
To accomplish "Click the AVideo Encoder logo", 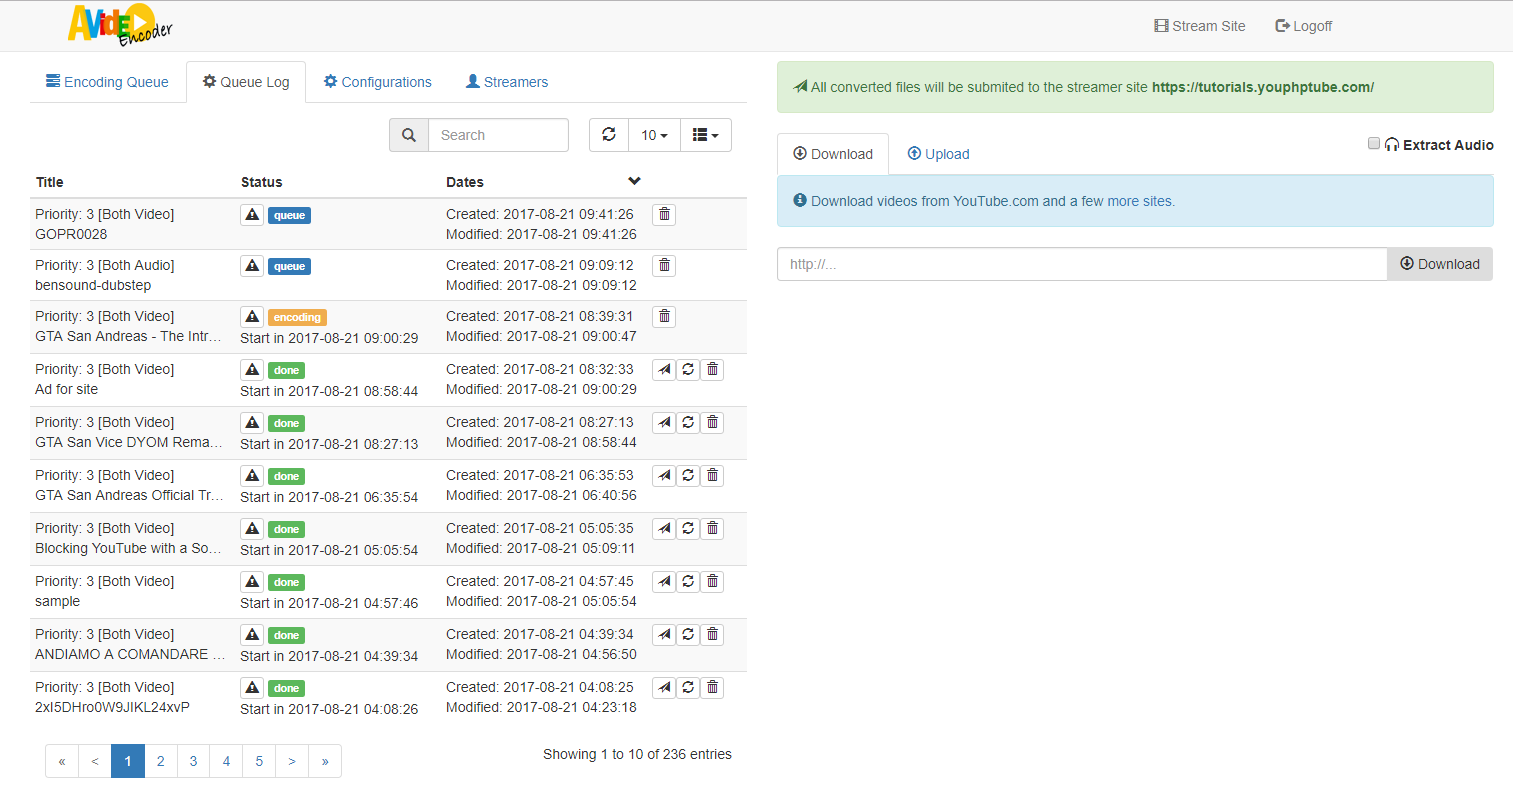I will point(119,25).
